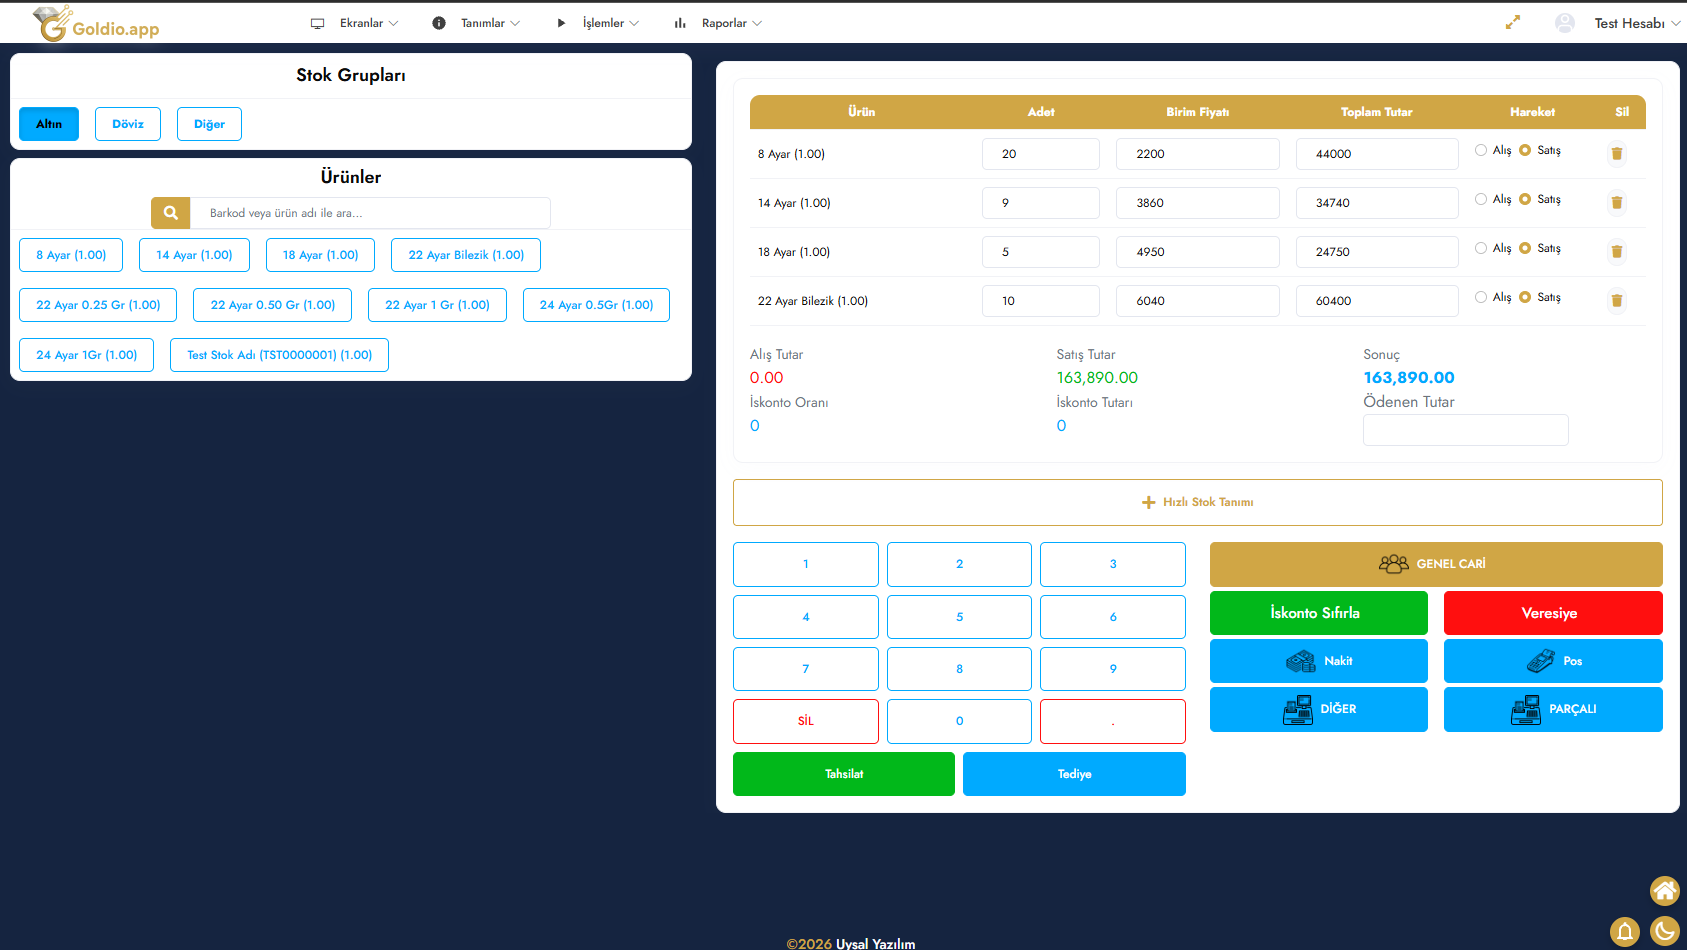
Task: Click the search magnifier icon in Ürünler
Action: 171,213
